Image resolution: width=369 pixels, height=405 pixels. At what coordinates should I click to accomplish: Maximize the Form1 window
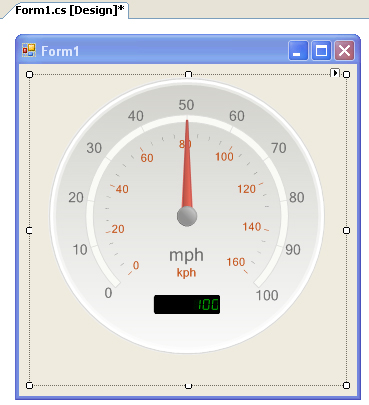[321, 51]
